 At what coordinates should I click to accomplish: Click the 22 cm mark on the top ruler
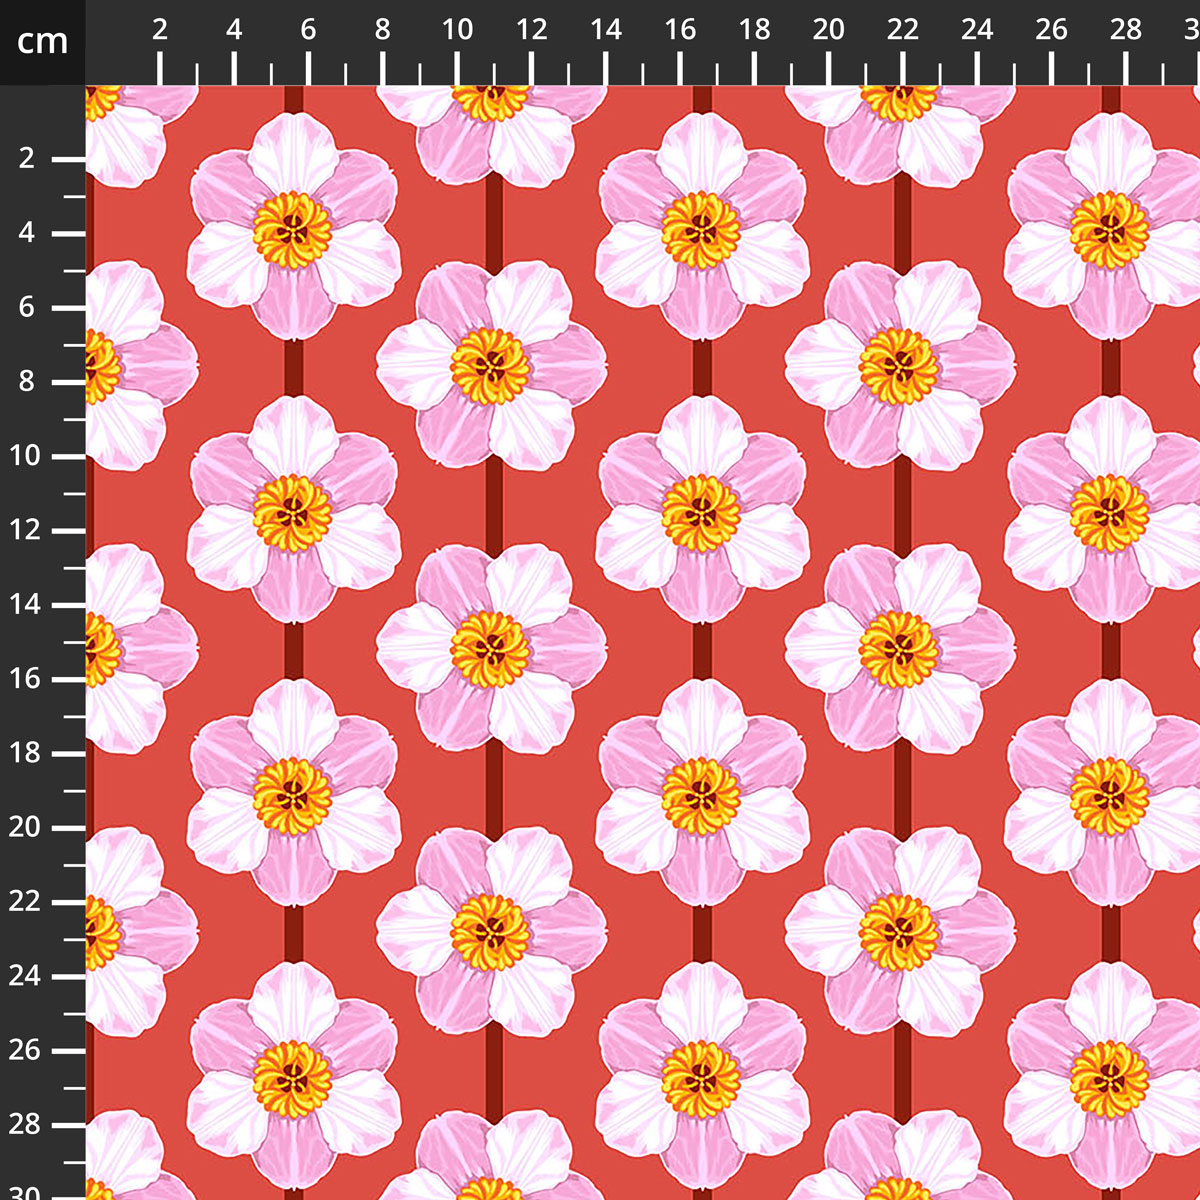click(903, 30)
